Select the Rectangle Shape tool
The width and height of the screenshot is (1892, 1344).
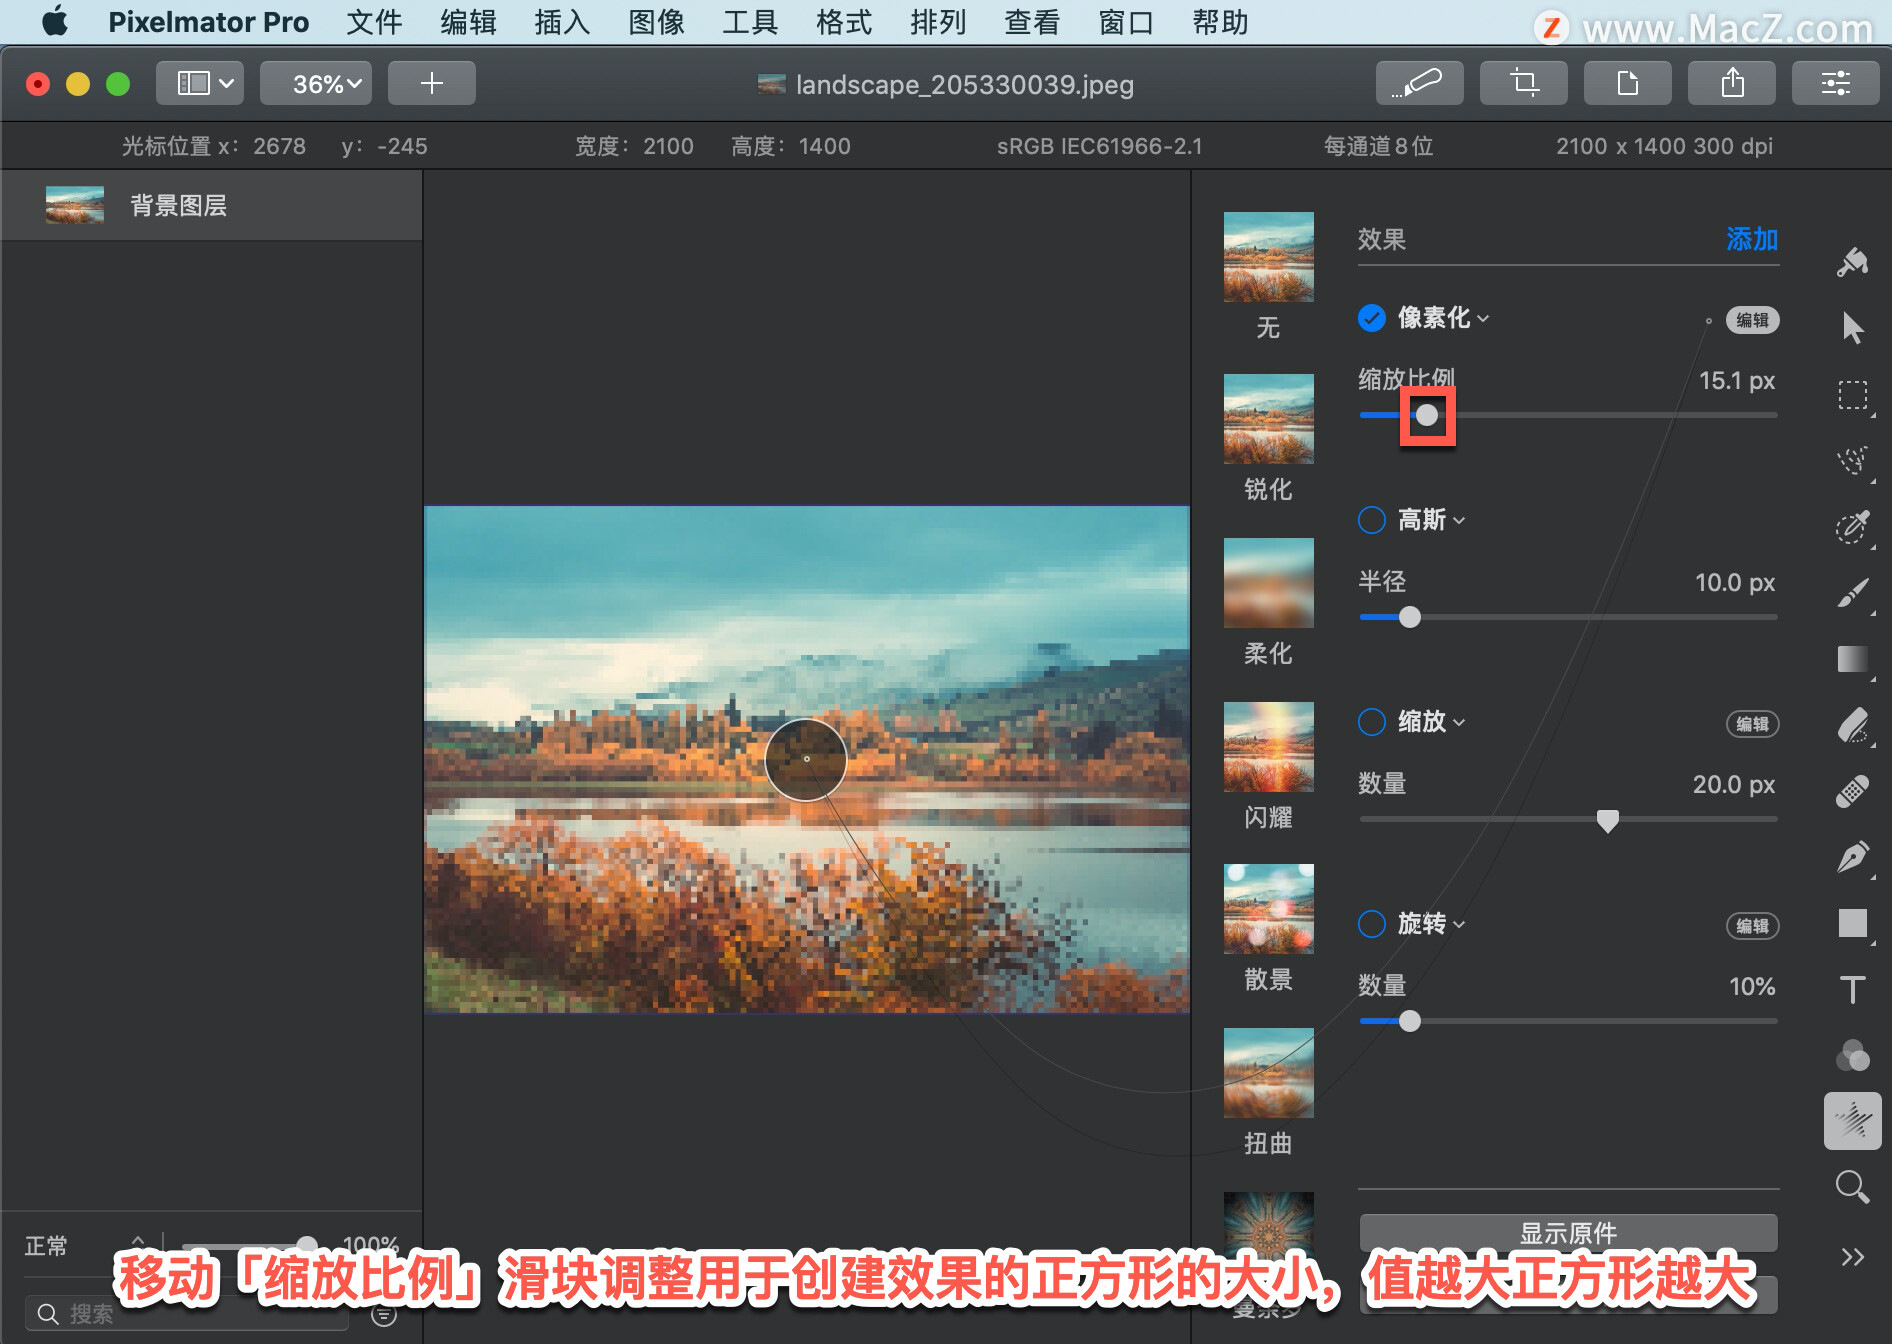pyautogui.click(x=1852, y=923)
